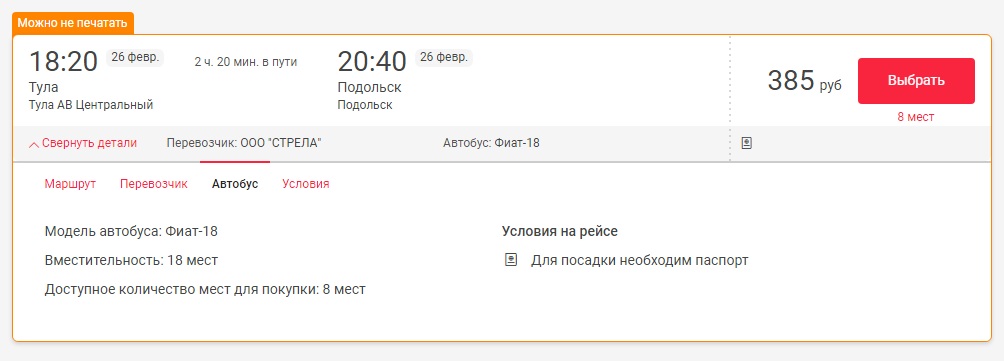Click Автобус: Фиат-18 in gray bar
Screen dimensions: 1004x361
pyautogui.click(x=491, y=143)
